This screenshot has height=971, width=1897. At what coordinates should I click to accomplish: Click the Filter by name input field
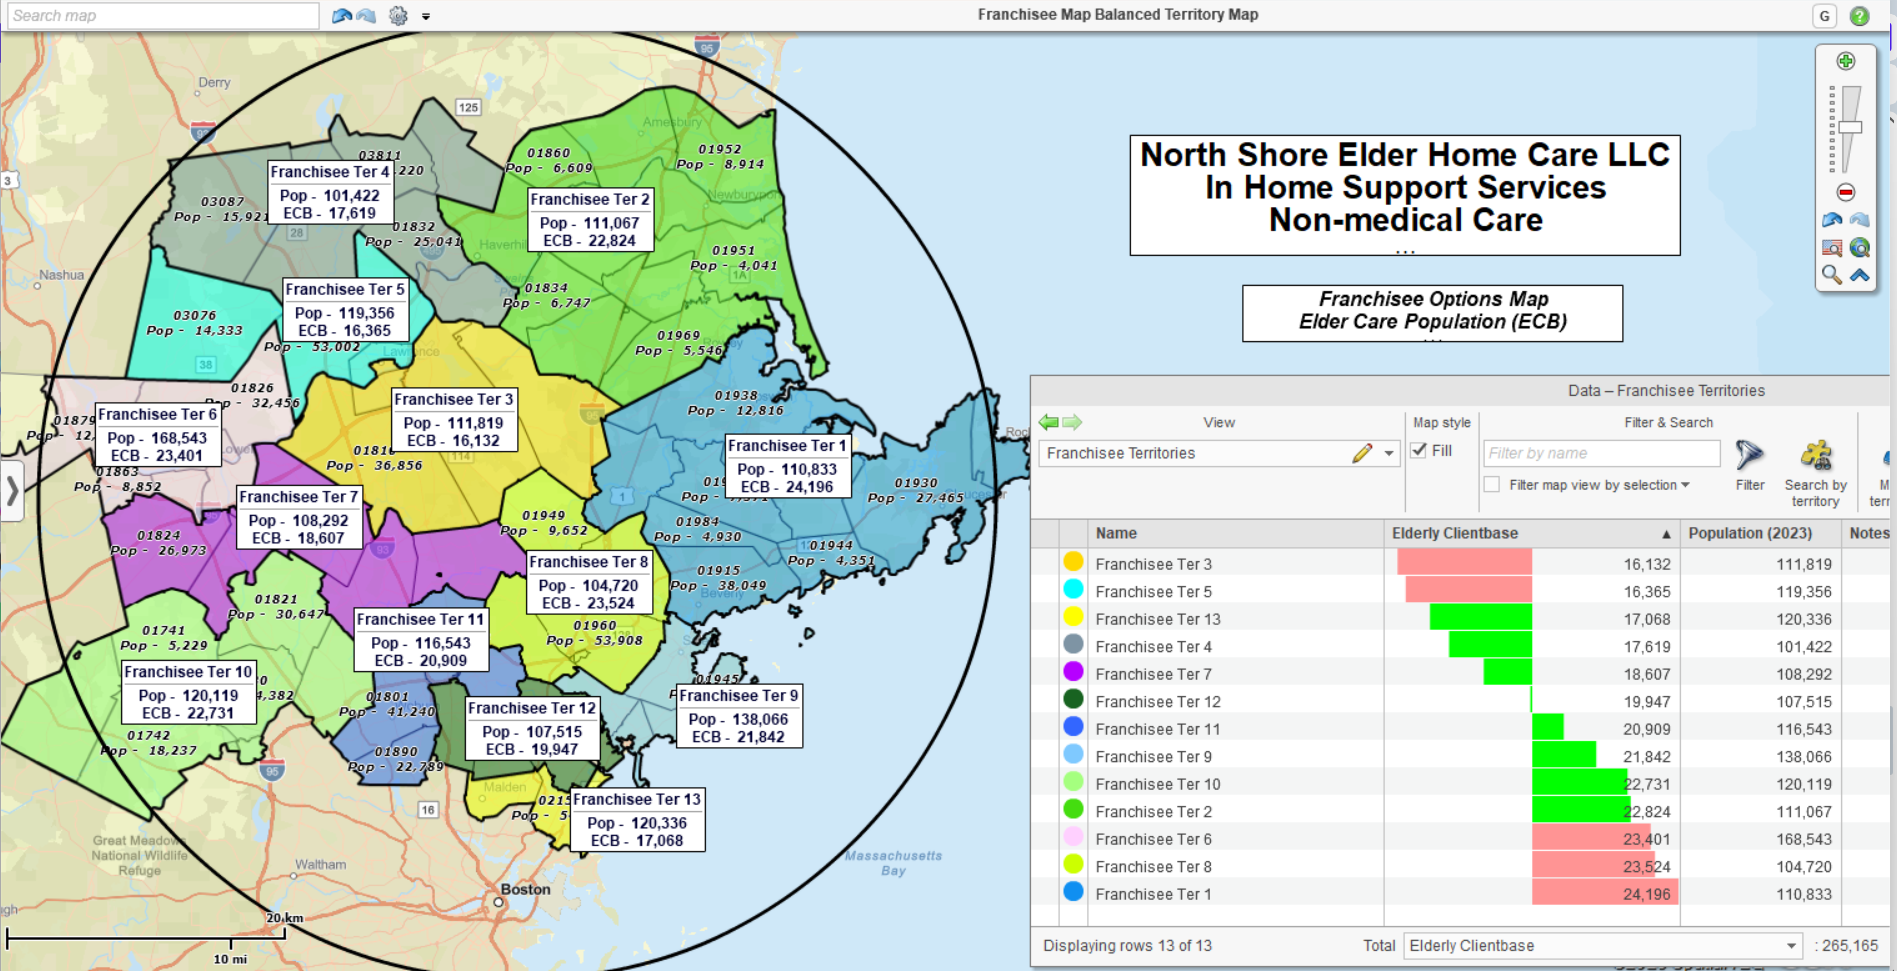(1600, 453)
